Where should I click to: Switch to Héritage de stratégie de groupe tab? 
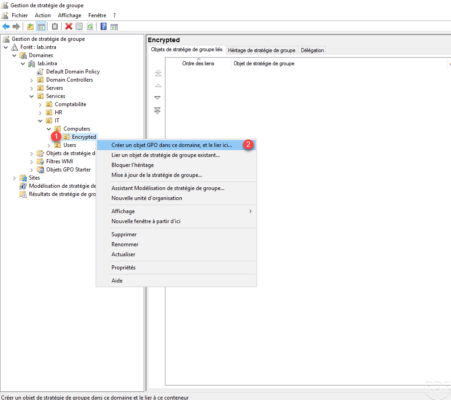pos(261,50)
